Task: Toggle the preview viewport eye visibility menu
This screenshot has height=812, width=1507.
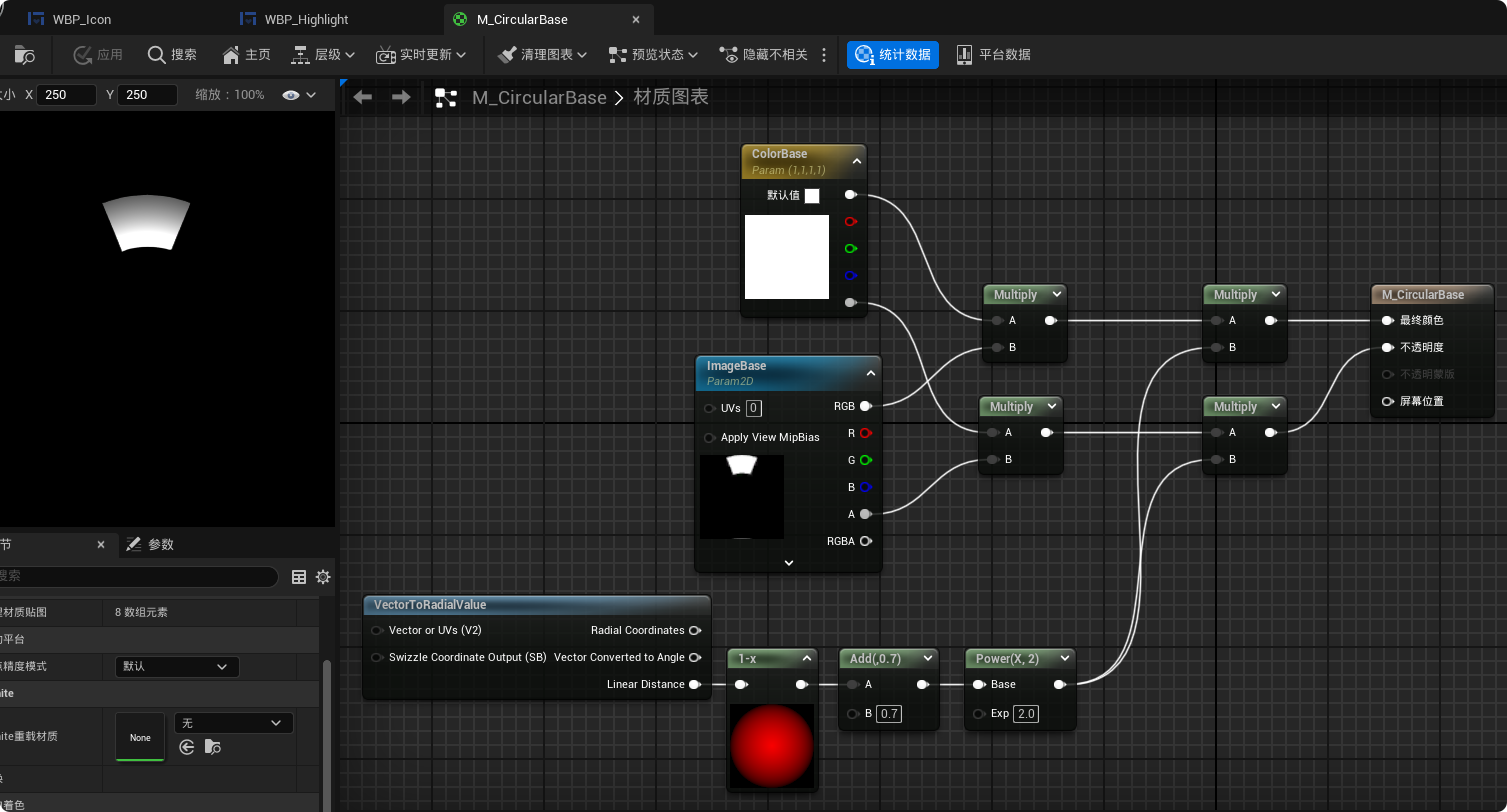Action: tap(299, 95)
